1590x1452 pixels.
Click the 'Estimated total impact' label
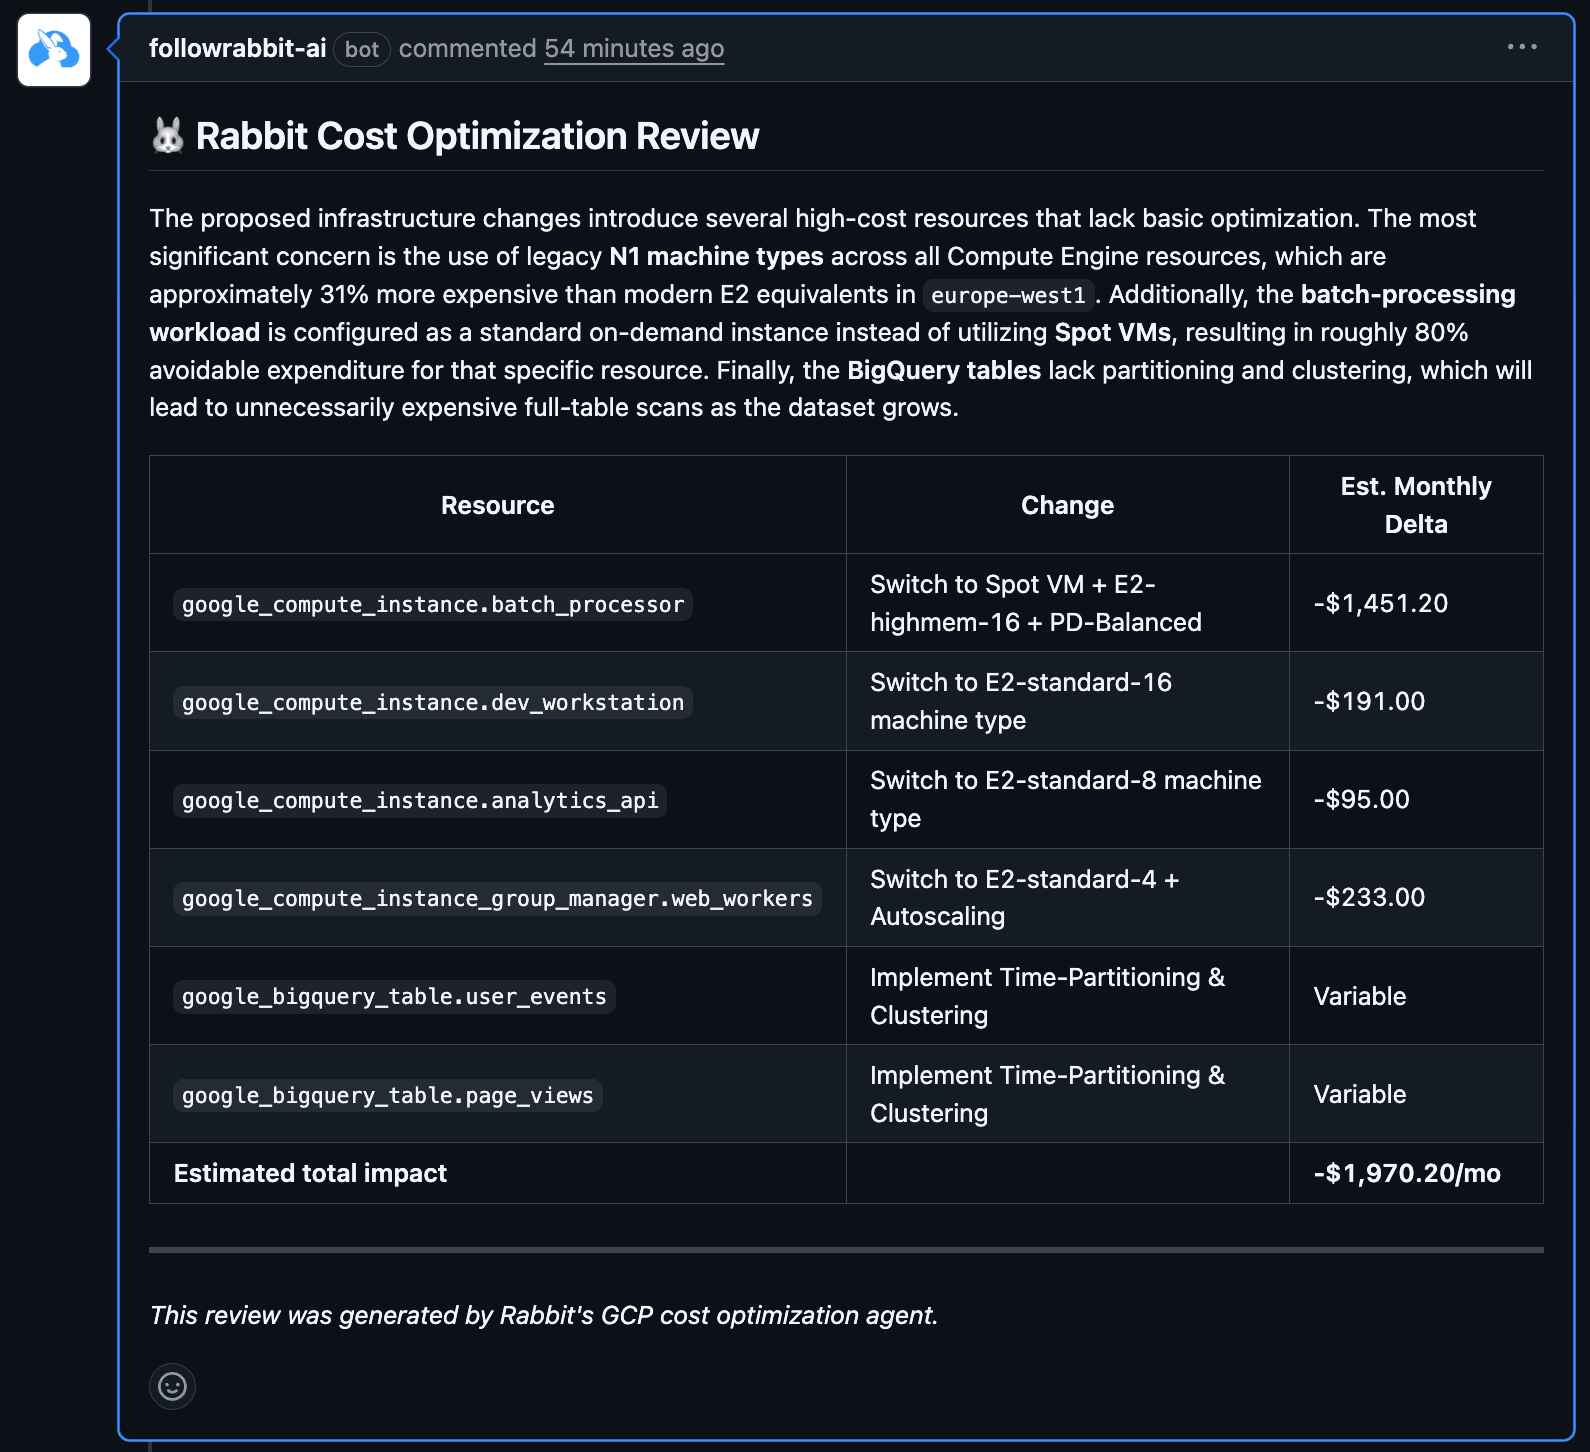pos(310,1173)
